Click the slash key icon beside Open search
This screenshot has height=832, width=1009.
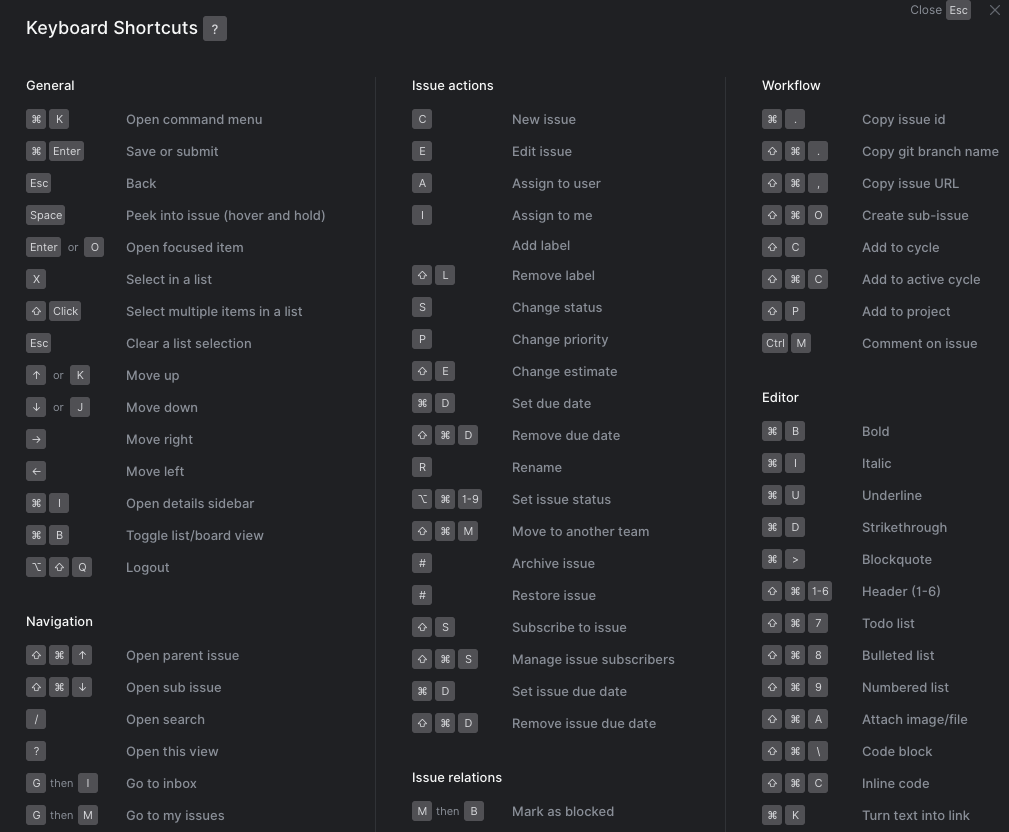[x=36, y=719]
